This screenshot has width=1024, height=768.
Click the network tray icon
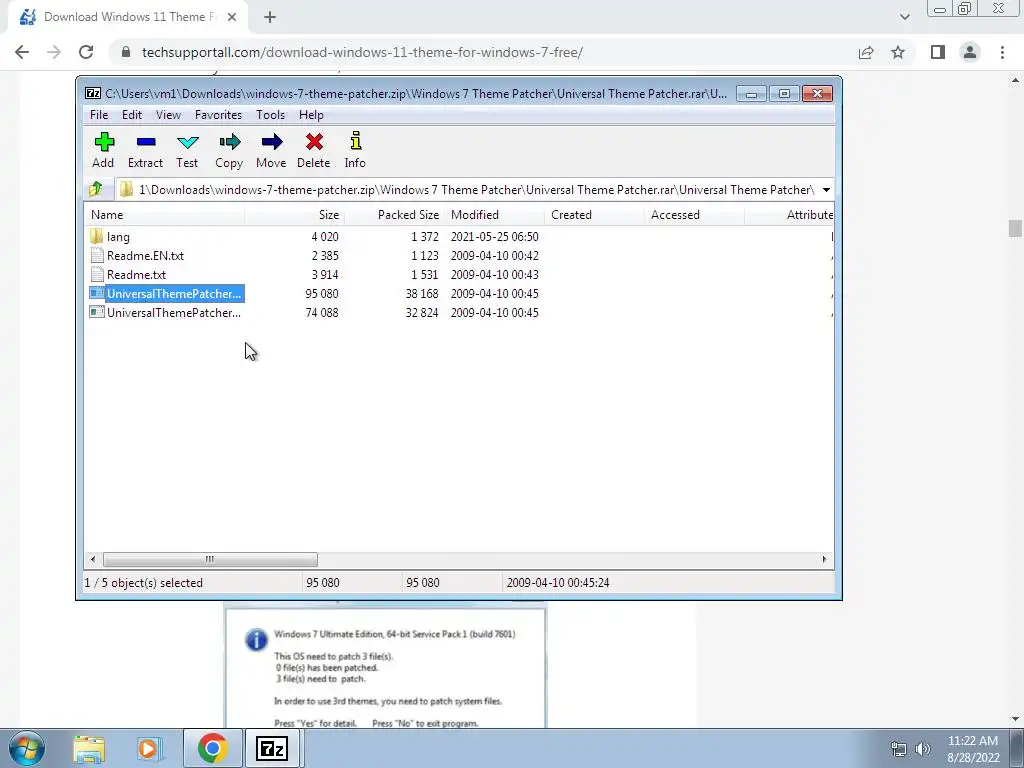point(899,749)
